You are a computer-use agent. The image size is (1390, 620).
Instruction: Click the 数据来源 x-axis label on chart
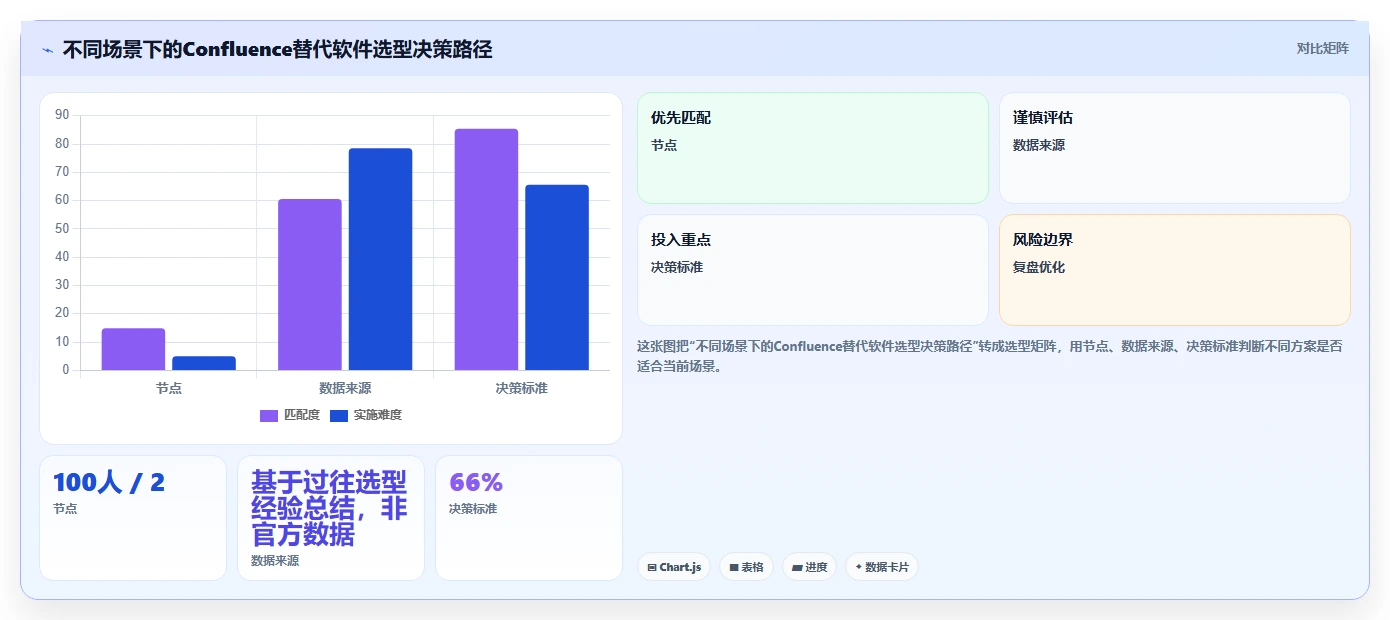pos(345,388)
